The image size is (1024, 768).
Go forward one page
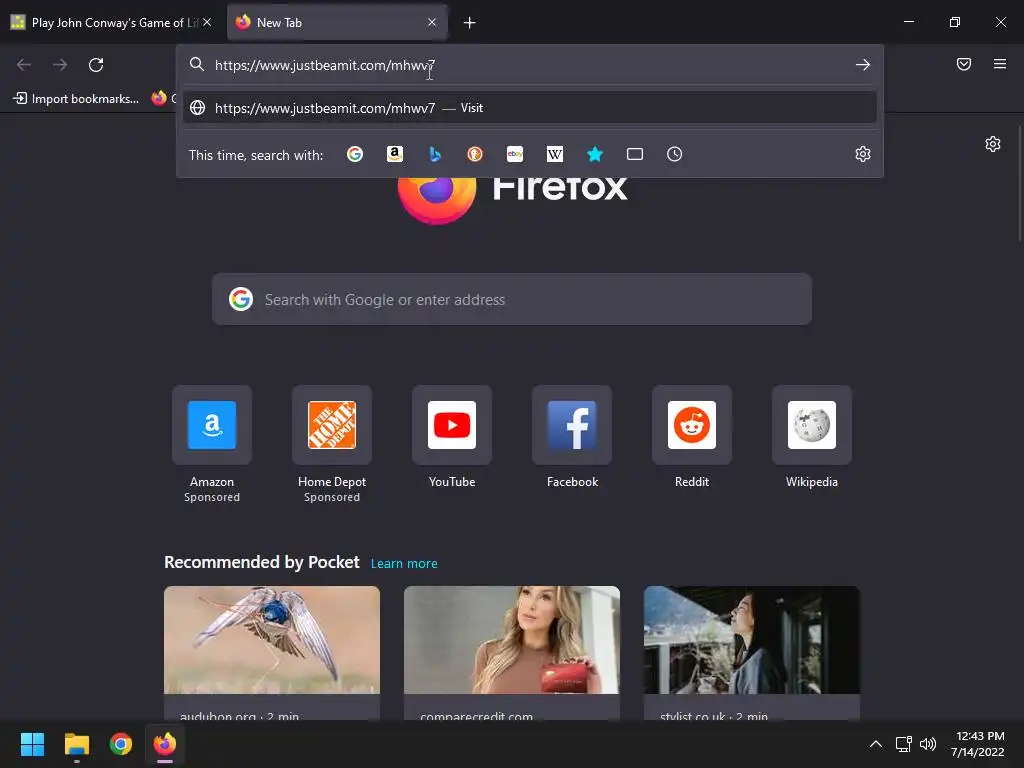click(x=60, y=65)
